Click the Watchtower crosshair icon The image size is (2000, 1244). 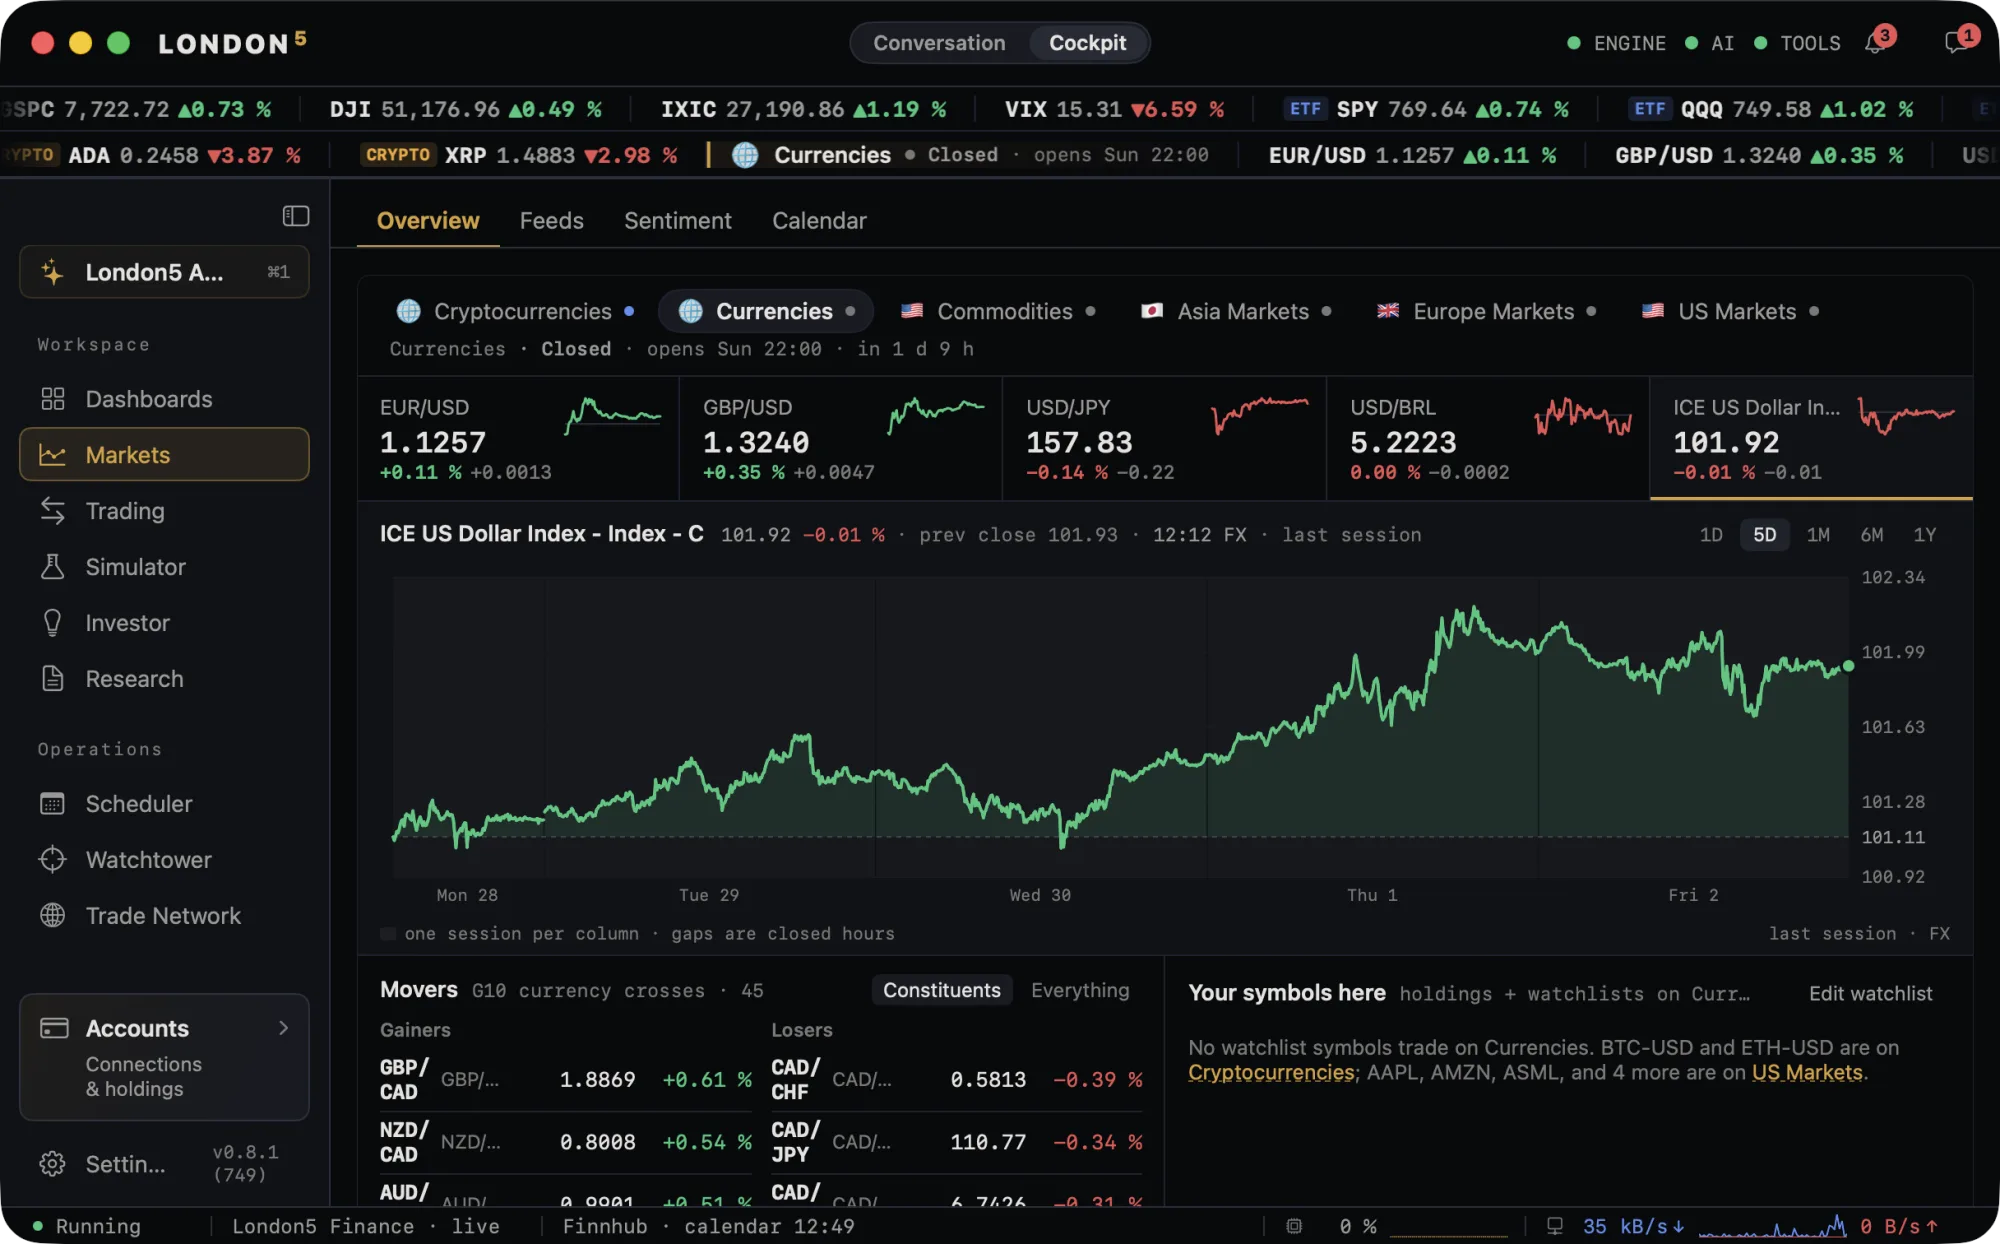[x=53, y=860]
